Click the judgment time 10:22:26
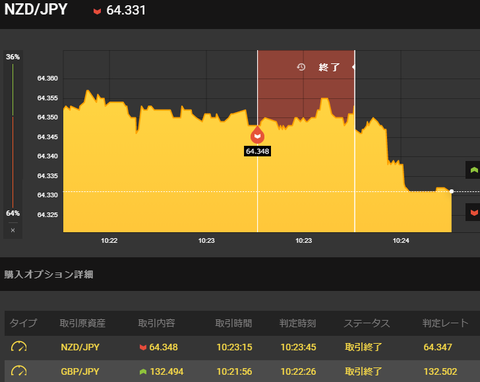Image resolution: width=480 pixels, height=382 pixels. point(298,372)
